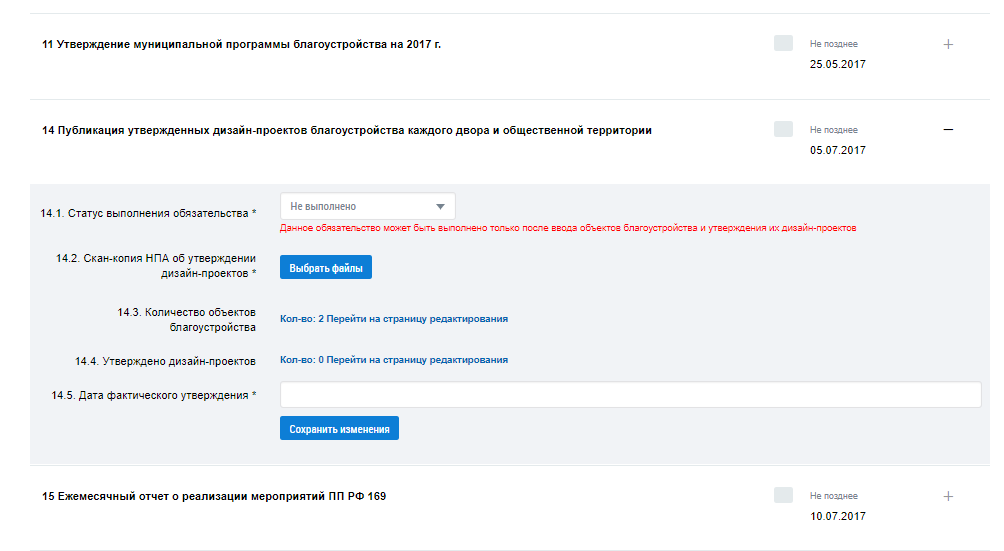This screenshot has height=551, width=1004.
Task: Open the 'Не выполнено' status dropdown
Action: click(x=367, y=206)
